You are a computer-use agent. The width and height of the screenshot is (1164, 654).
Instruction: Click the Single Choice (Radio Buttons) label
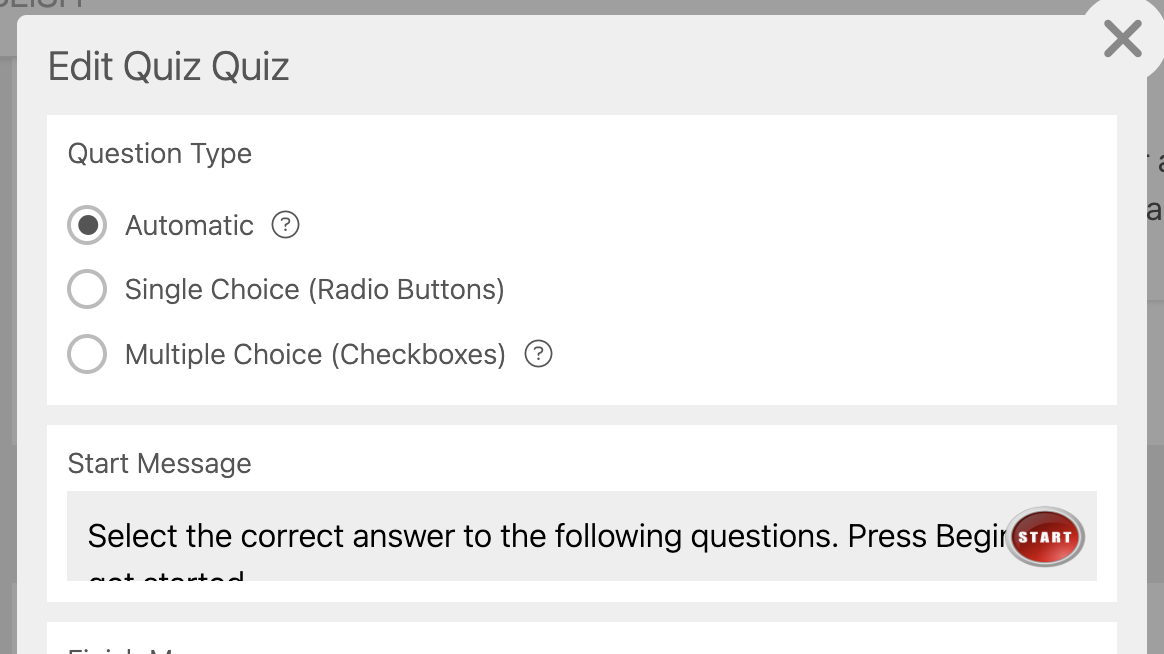(x=314, y=290)
